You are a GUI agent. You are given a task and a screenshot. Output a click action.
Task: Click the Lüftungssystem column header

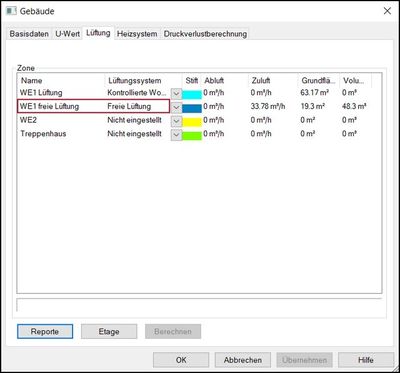pyautogui.click(x=143, y=81)
